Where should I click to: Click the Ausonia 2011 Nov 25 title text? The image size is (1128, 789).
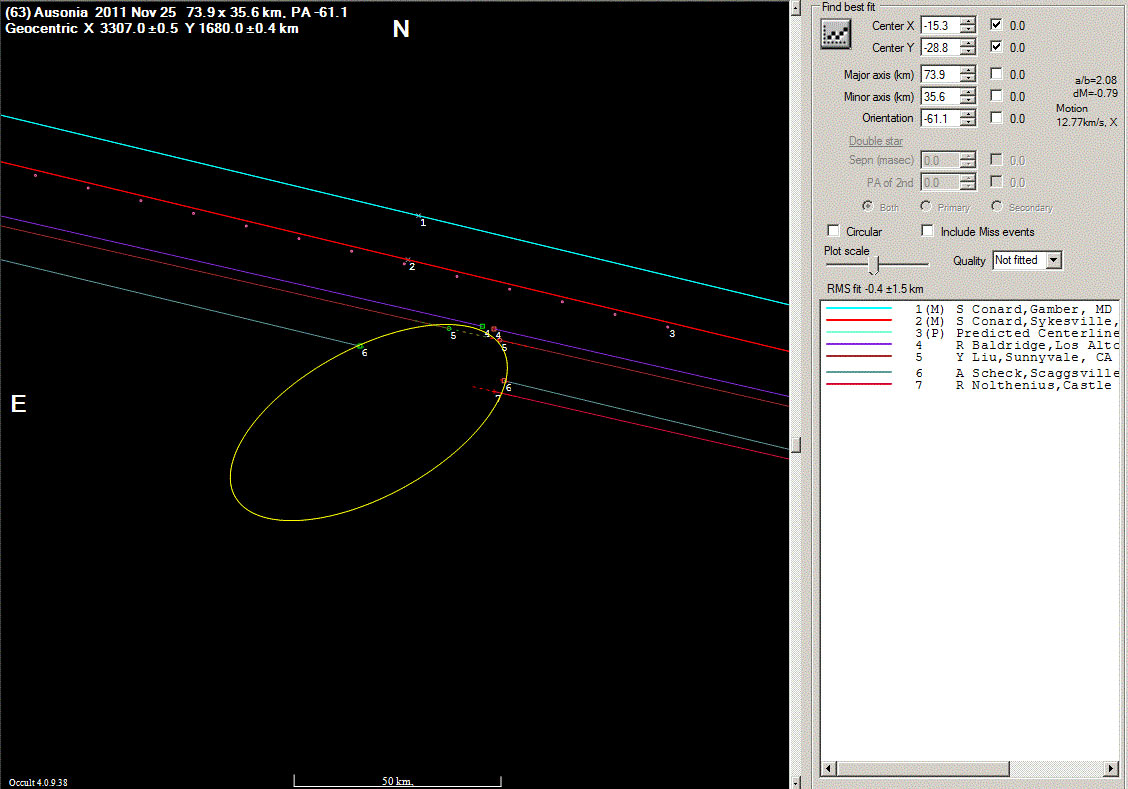pyautogui.click(x=176, y=12)
